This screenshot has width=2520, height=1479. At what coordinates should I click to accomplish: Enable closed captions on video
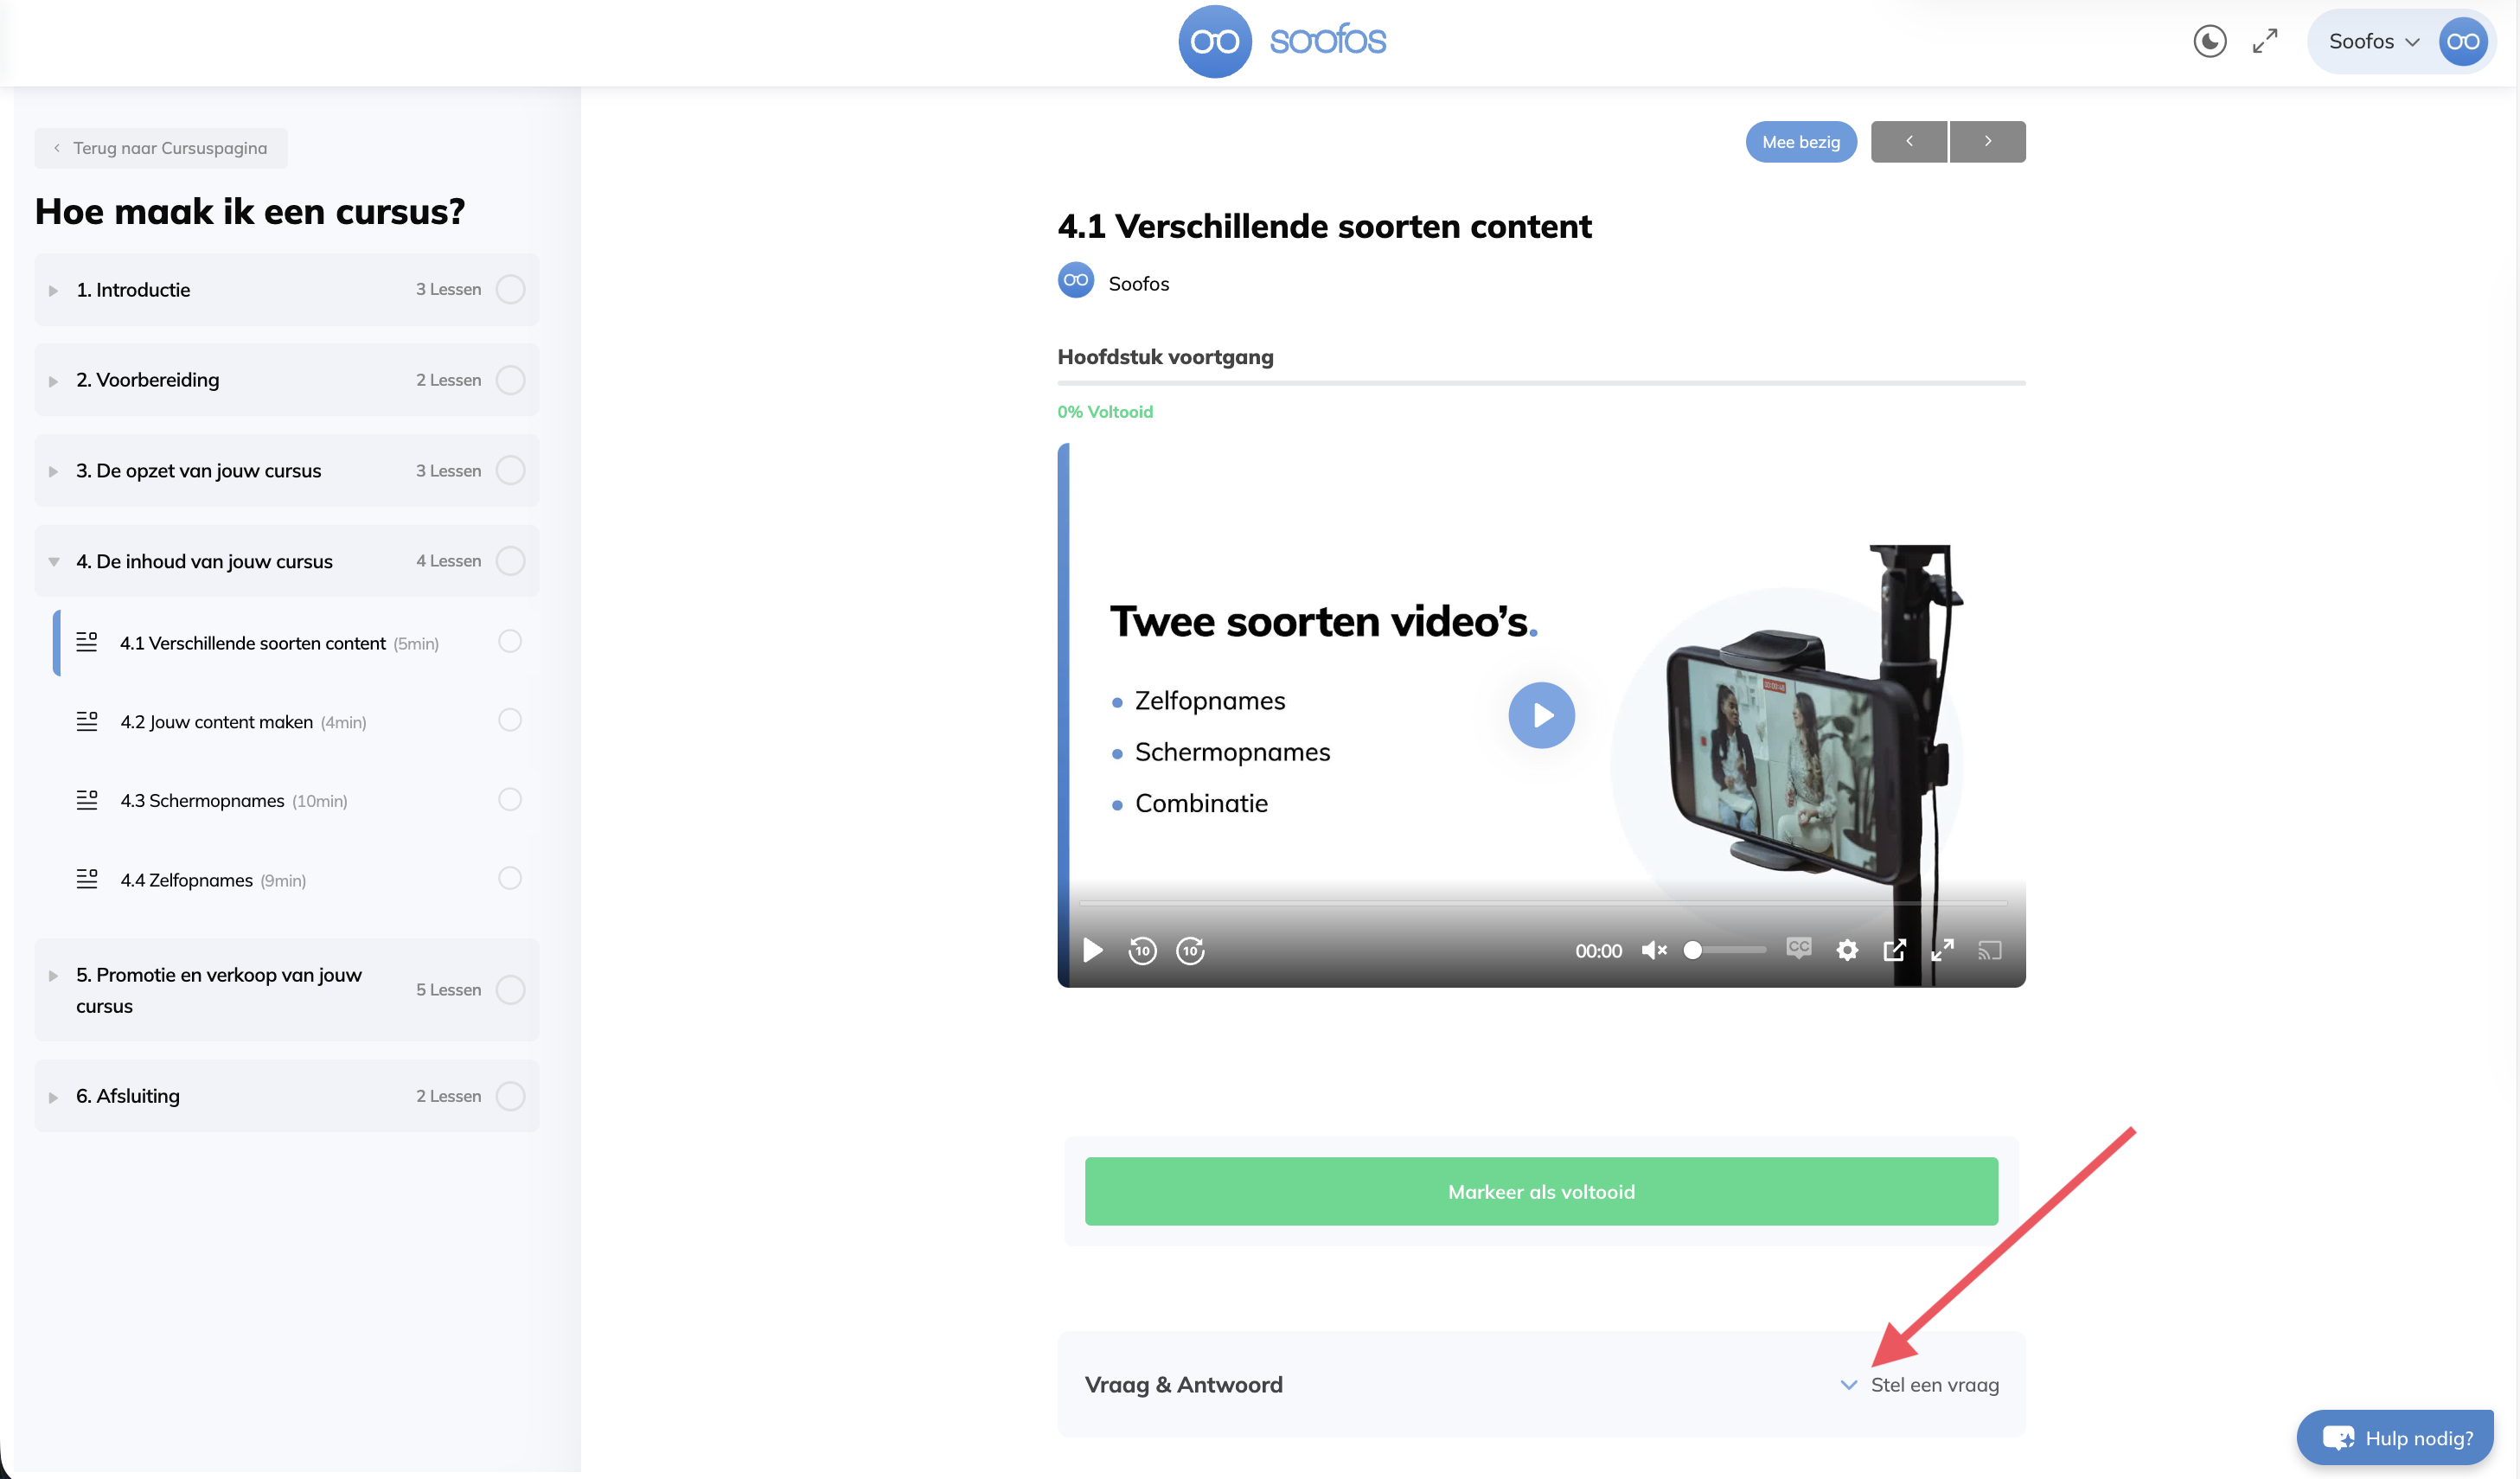point(1798,948)
